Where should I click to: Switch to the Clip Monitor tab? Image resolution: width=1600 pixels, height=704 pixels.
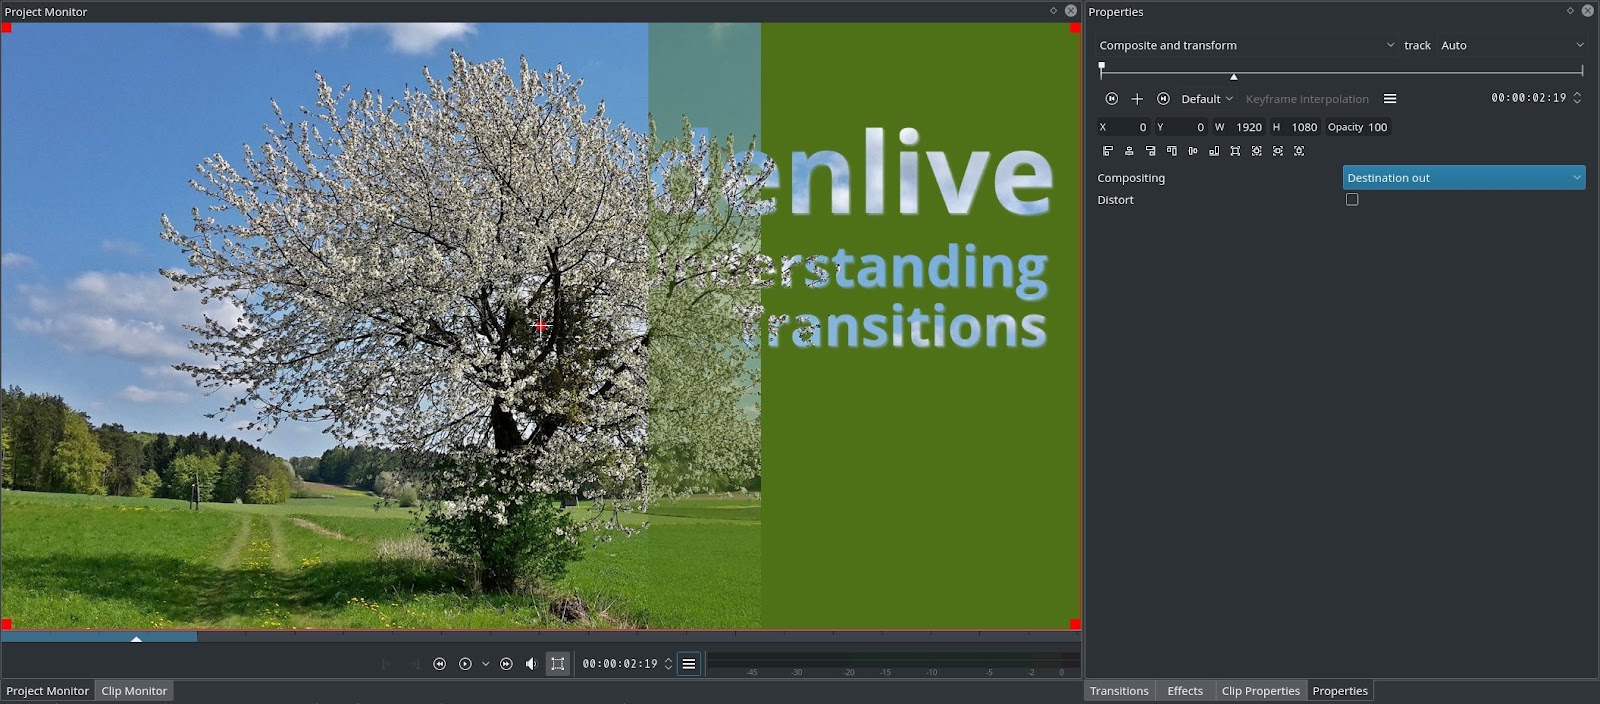point(134,691)
